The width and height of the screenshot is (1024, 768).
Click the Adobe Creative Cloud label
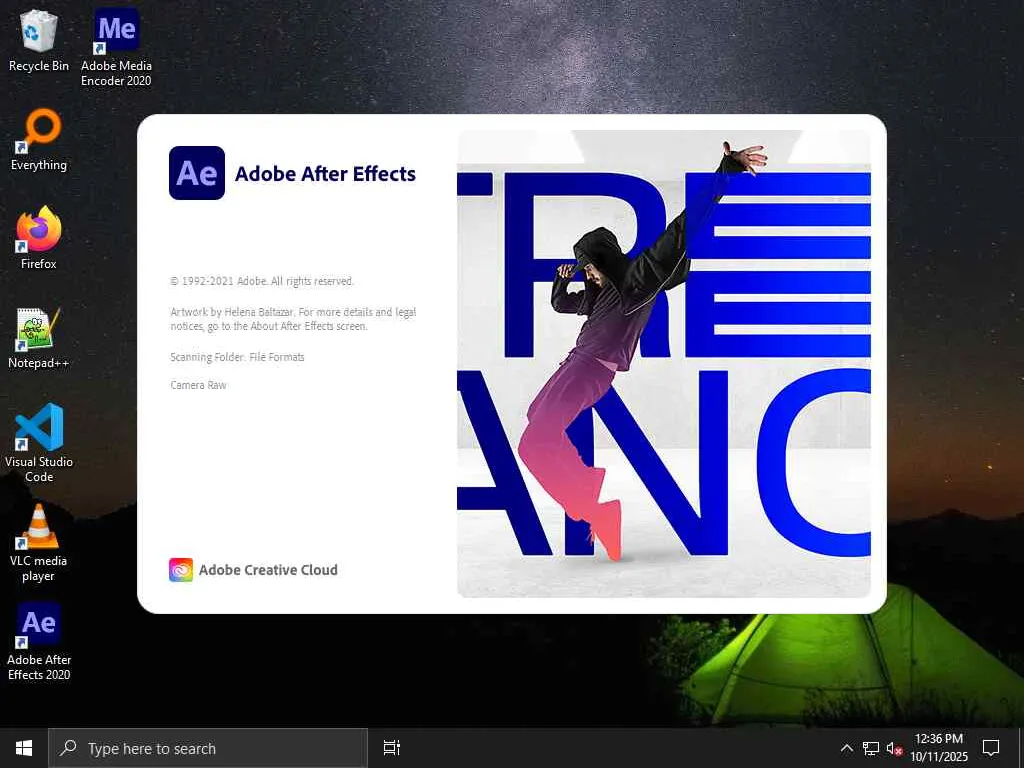pyautogui.click(x=268, y=570)
